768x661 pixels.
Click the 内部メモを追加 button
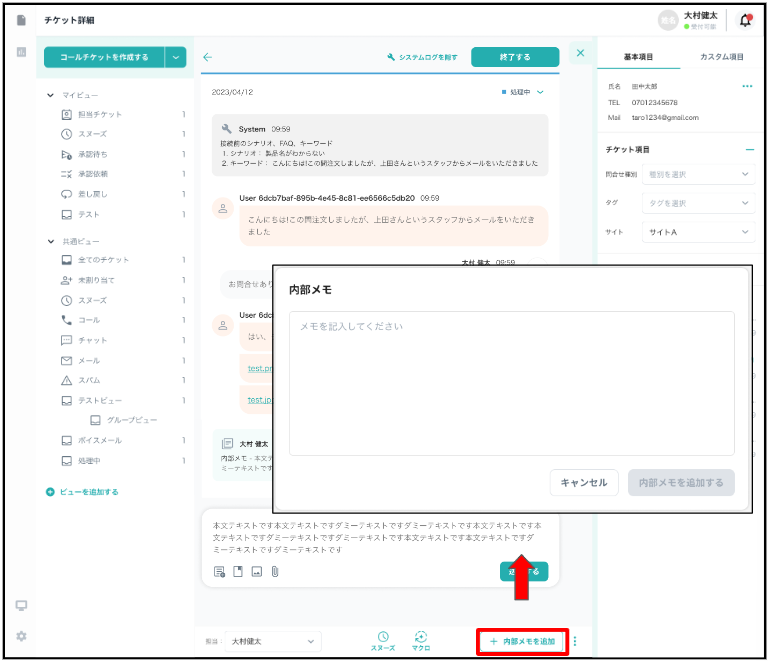pos(522,641)
